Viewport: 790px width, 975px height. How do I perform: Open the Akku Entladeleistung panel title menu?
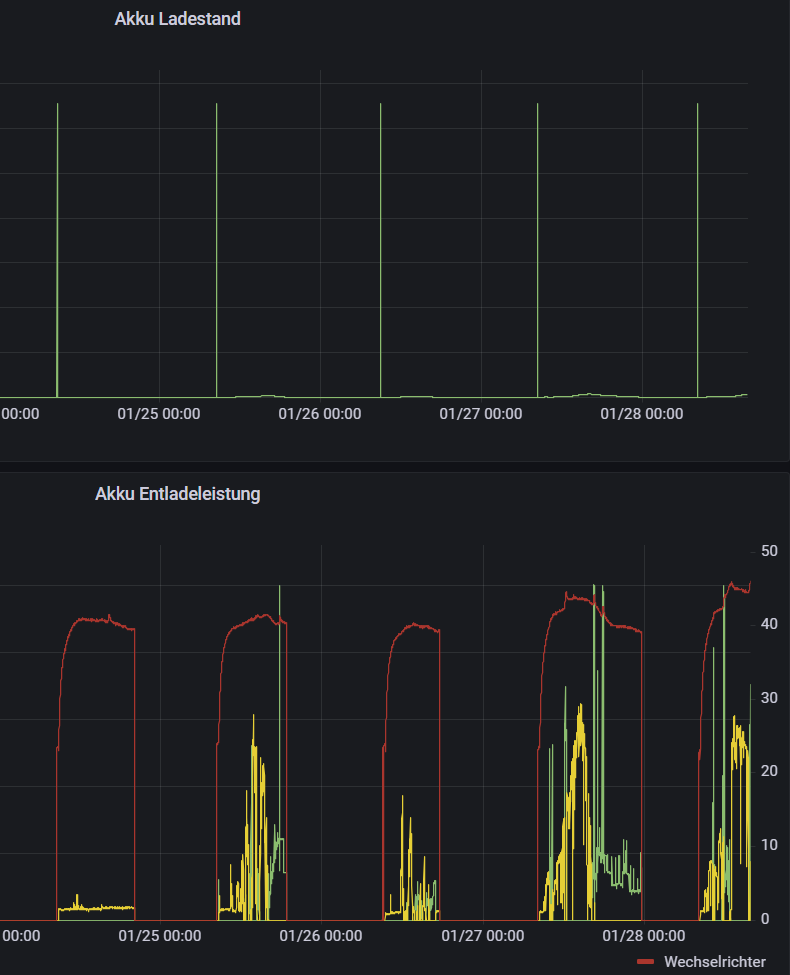(x=177, y=494)
